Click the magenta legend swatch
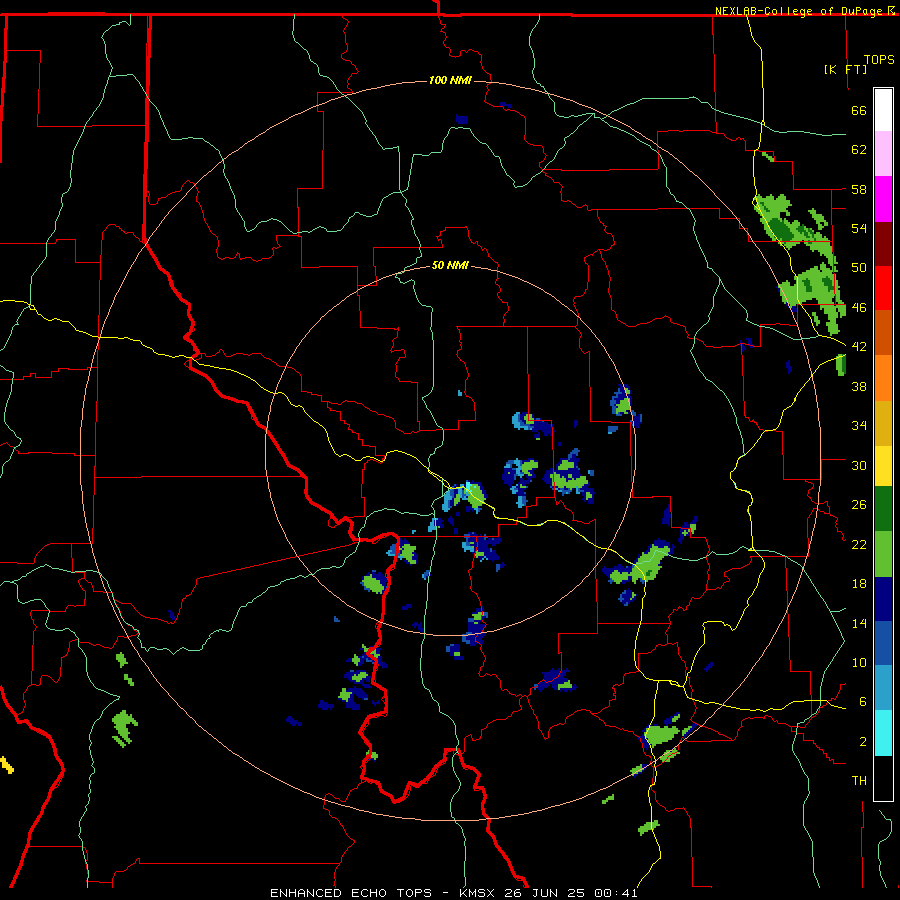 coord(883,199)
